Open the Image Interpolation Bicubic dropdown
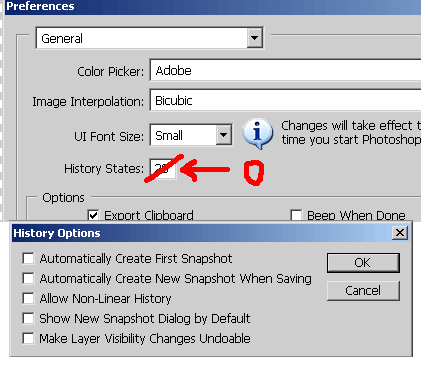Image resolution: width=434 pixels, height=374 pixels. (x=285, y=100)
